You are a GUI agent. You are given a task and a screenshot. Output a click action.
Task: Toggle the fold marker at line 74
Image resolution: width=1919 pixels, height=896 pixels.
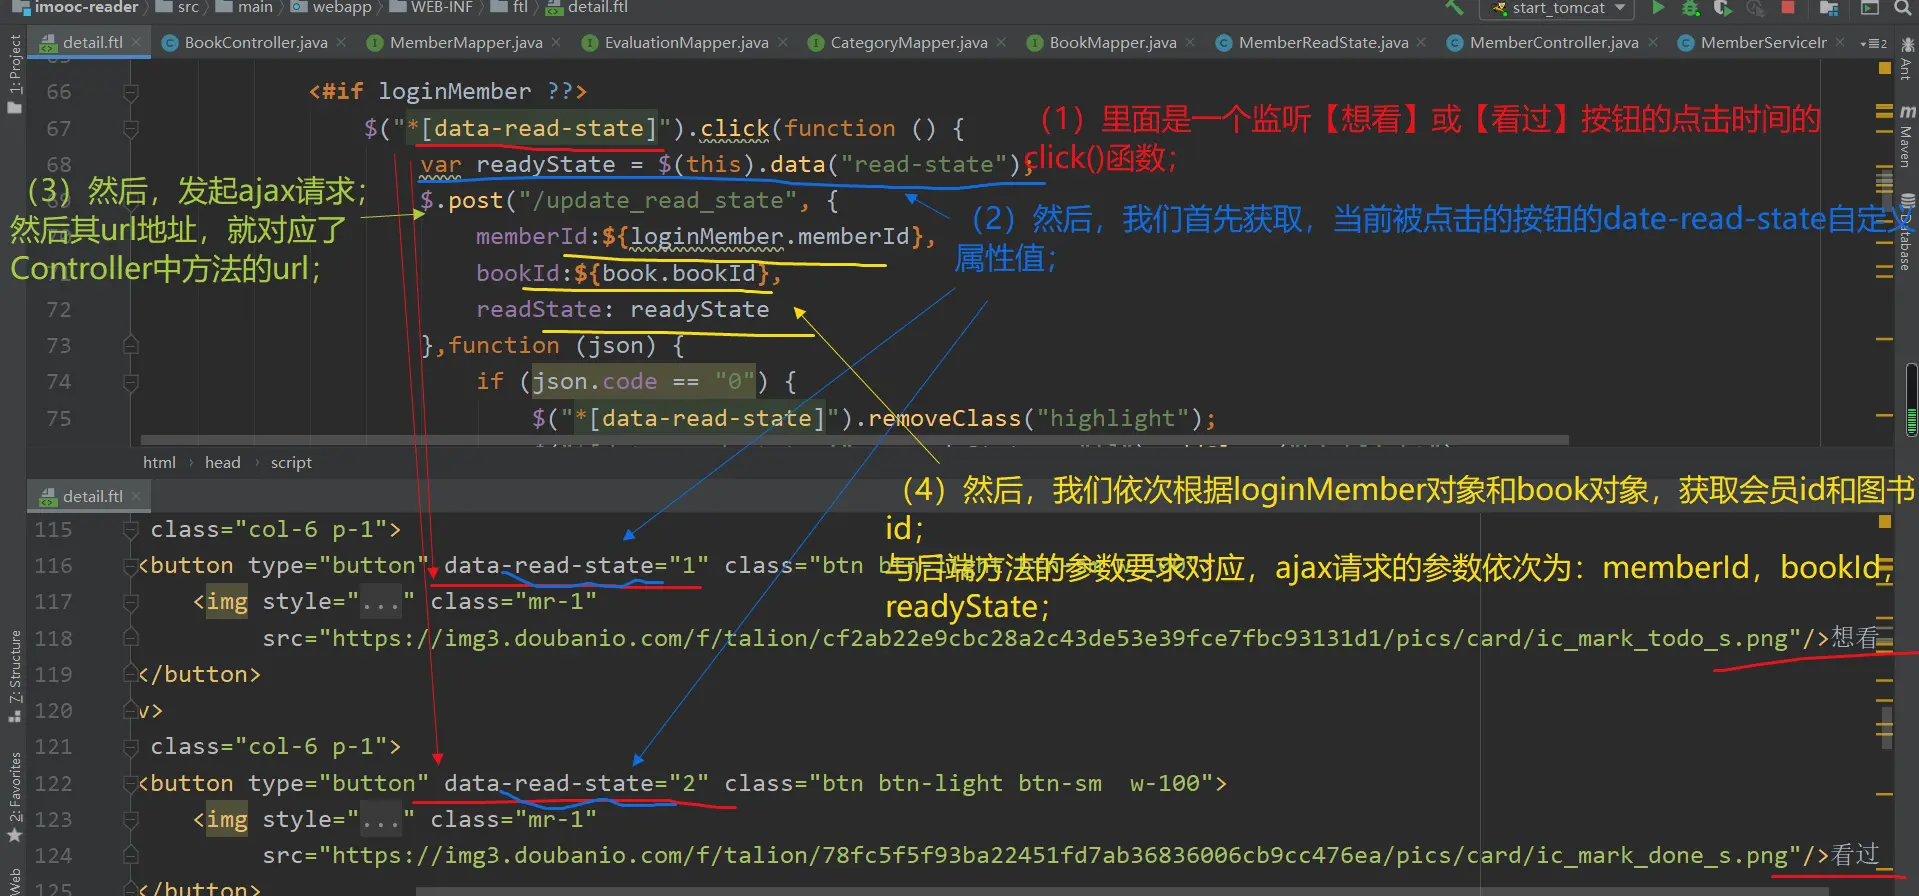130,382
